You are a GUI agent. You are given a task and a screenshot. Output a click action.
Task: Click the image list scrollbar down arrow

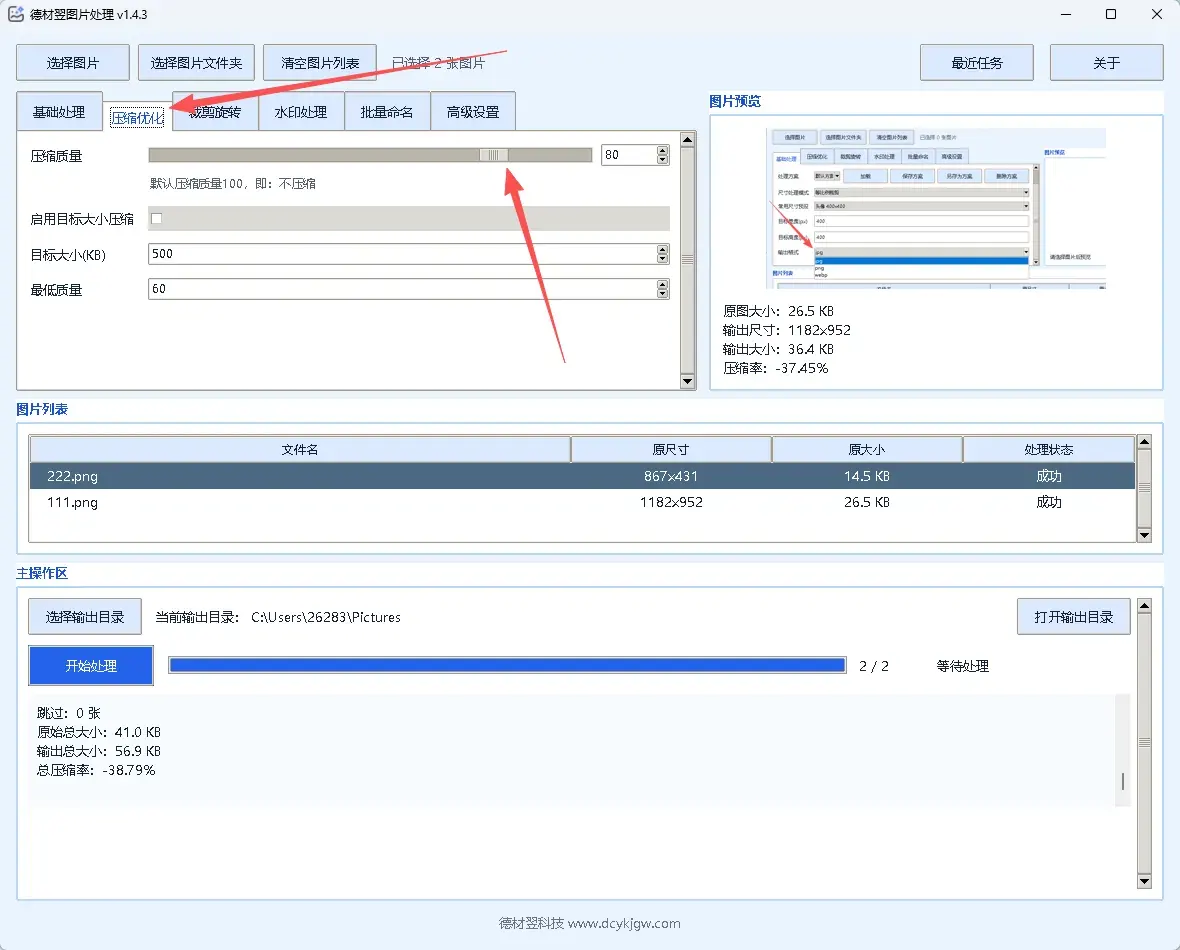[1145, 535]
